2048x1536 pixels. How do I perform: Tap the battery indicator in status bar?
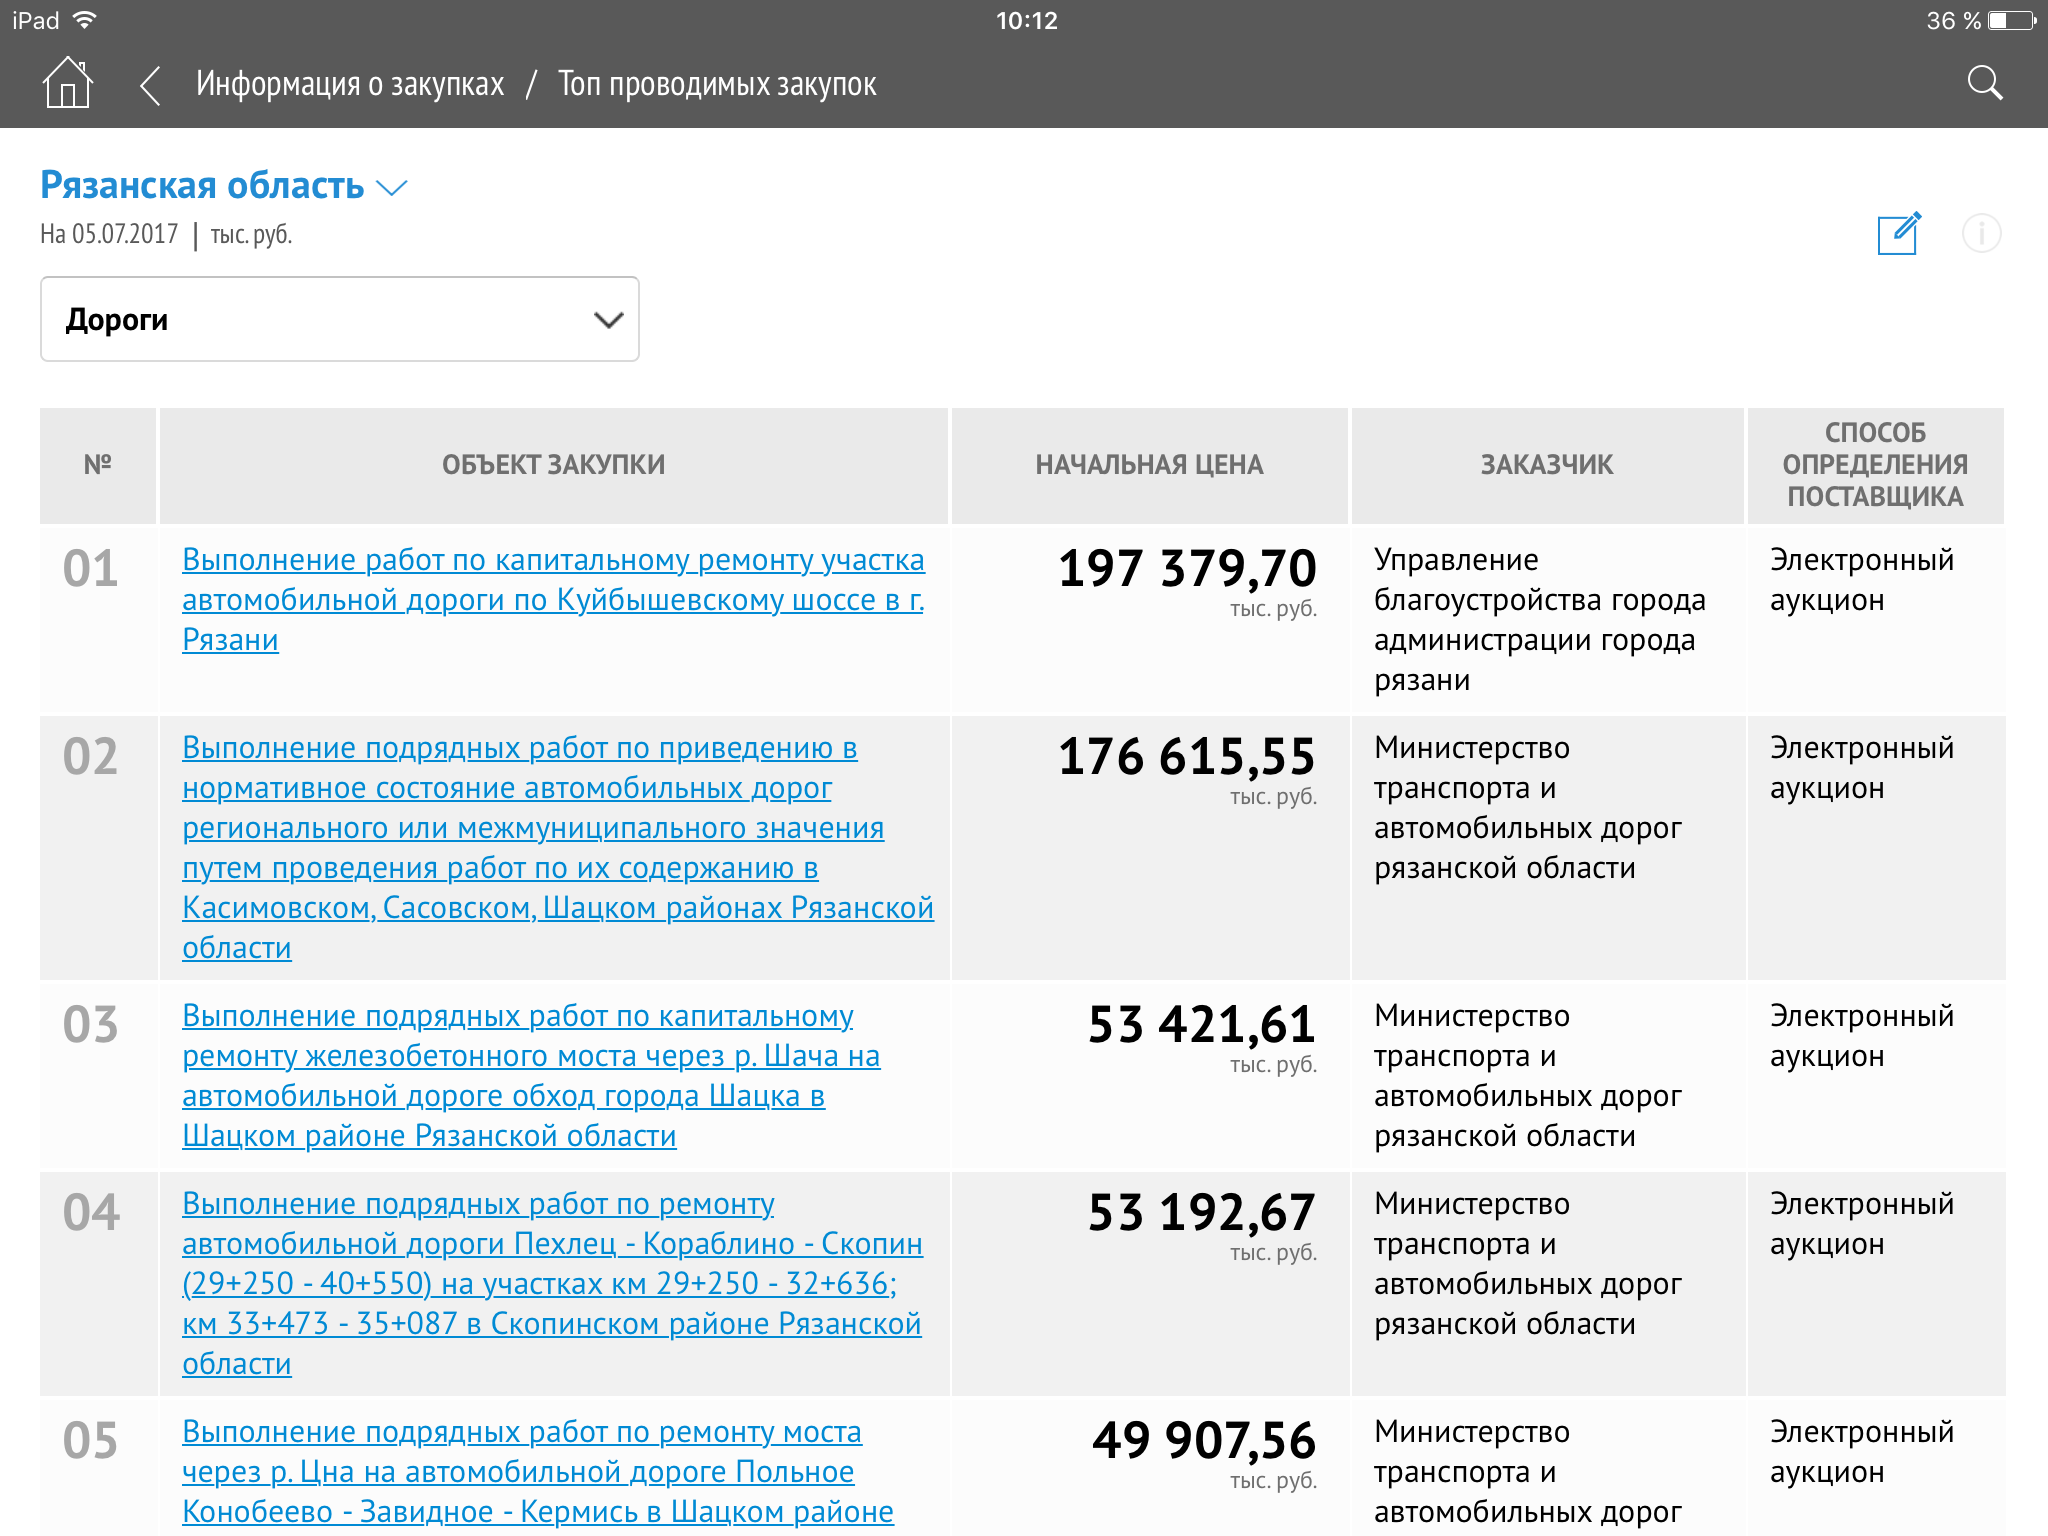coord(2012,20)
